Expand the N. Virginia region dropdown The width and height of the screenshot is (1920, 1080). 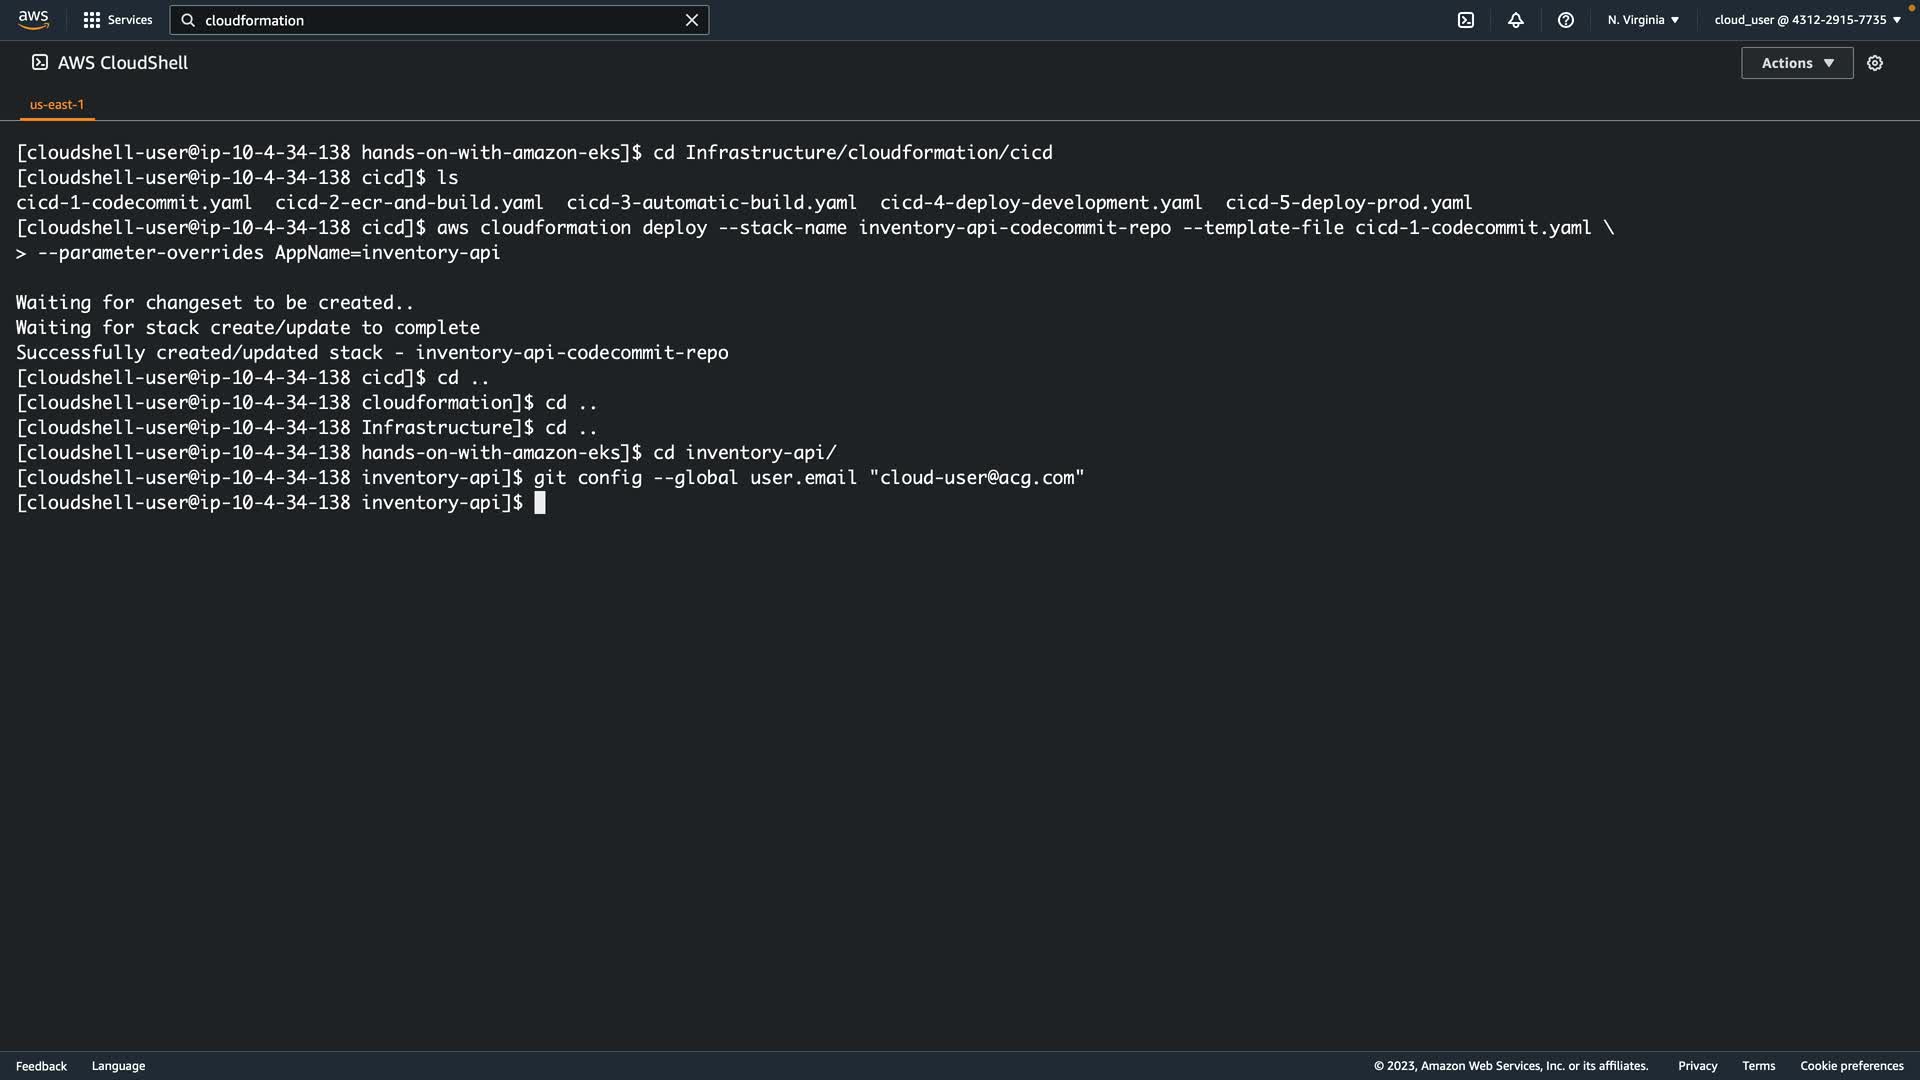(1643, 20)
